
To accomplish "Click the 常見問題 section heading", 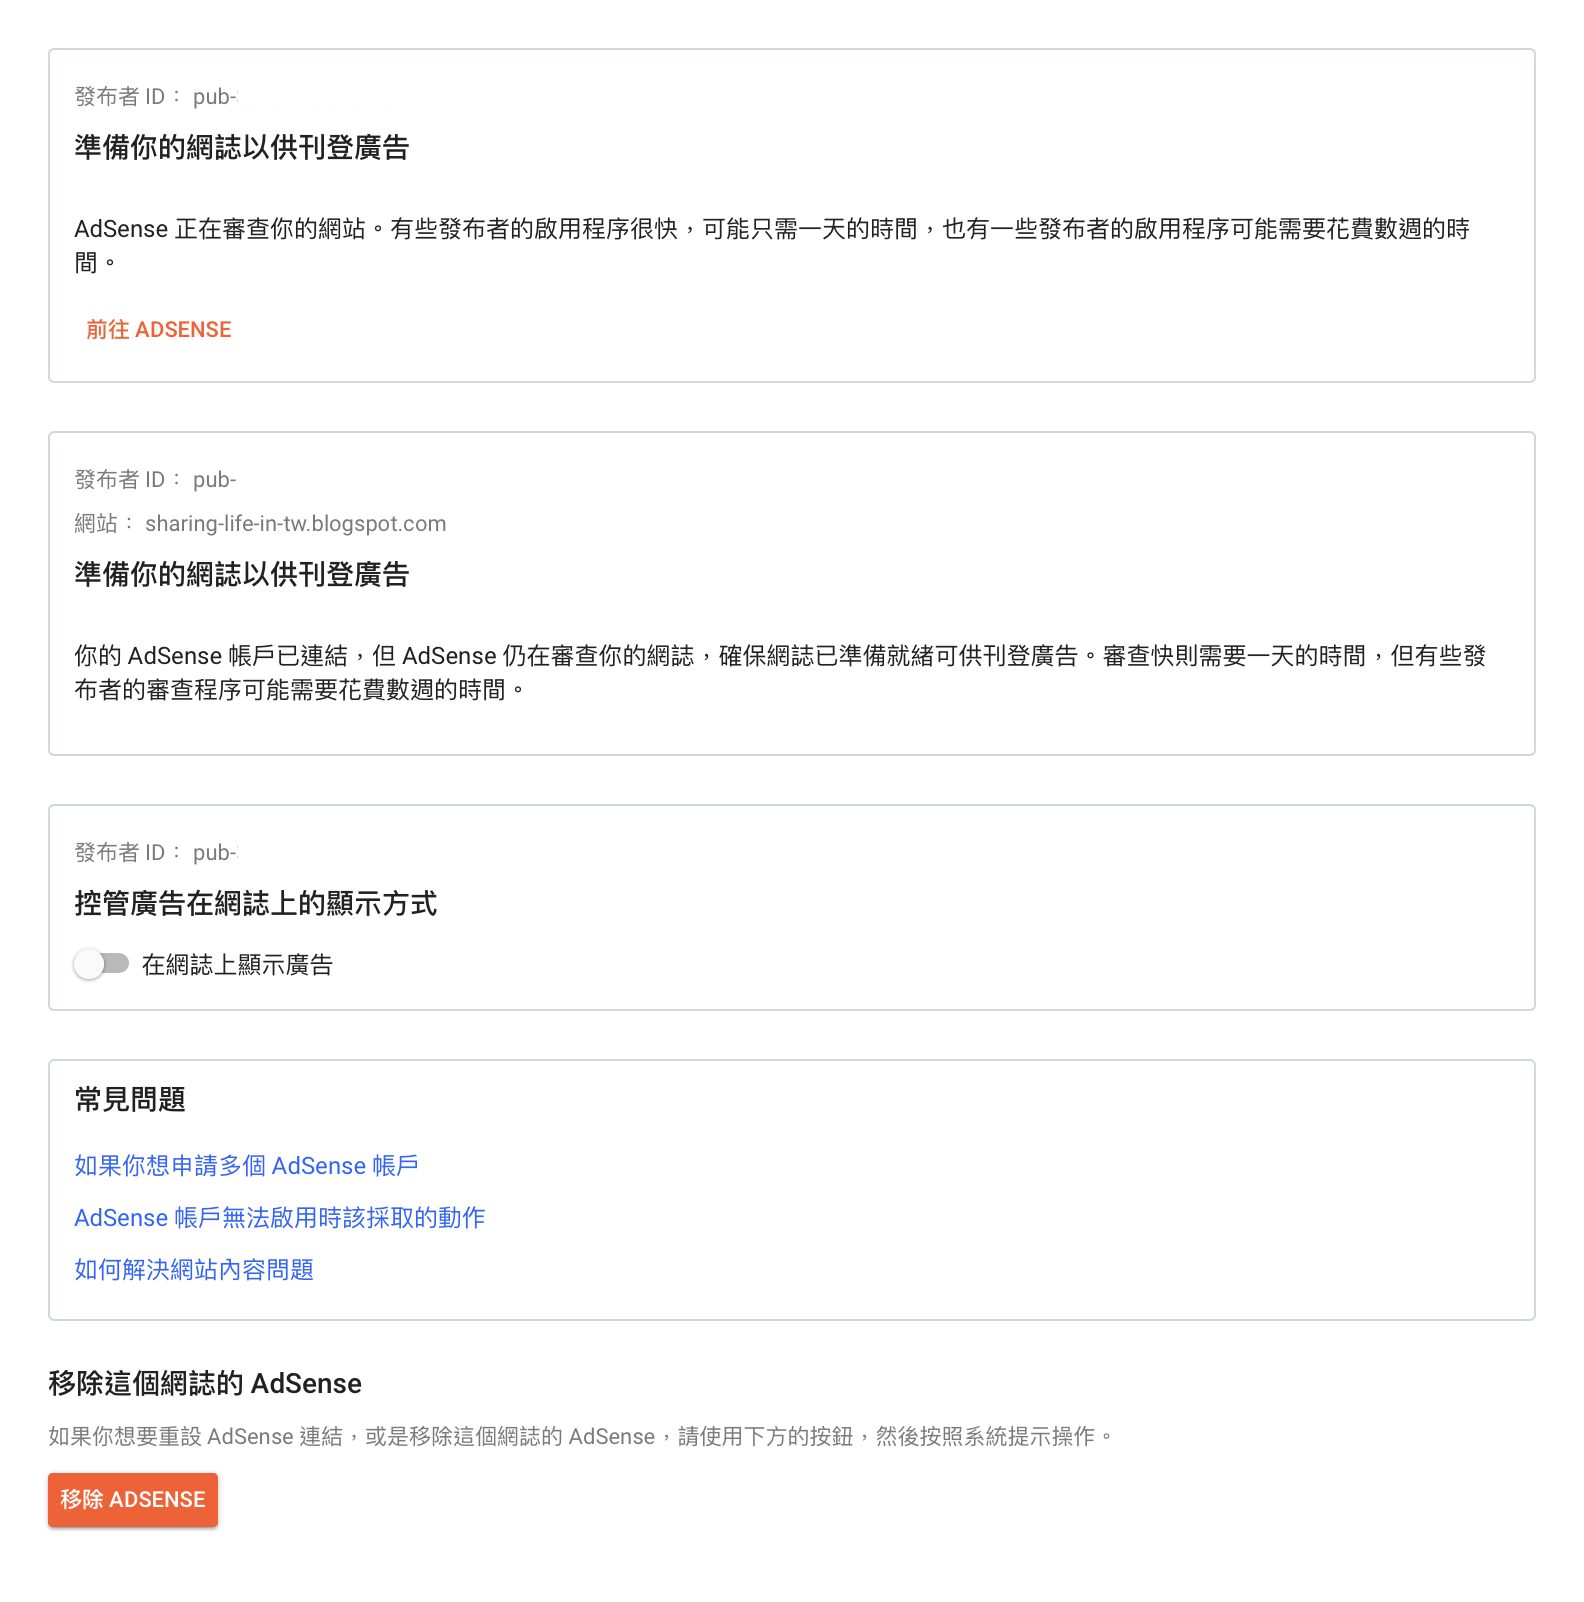I will tap(130, 1100).
